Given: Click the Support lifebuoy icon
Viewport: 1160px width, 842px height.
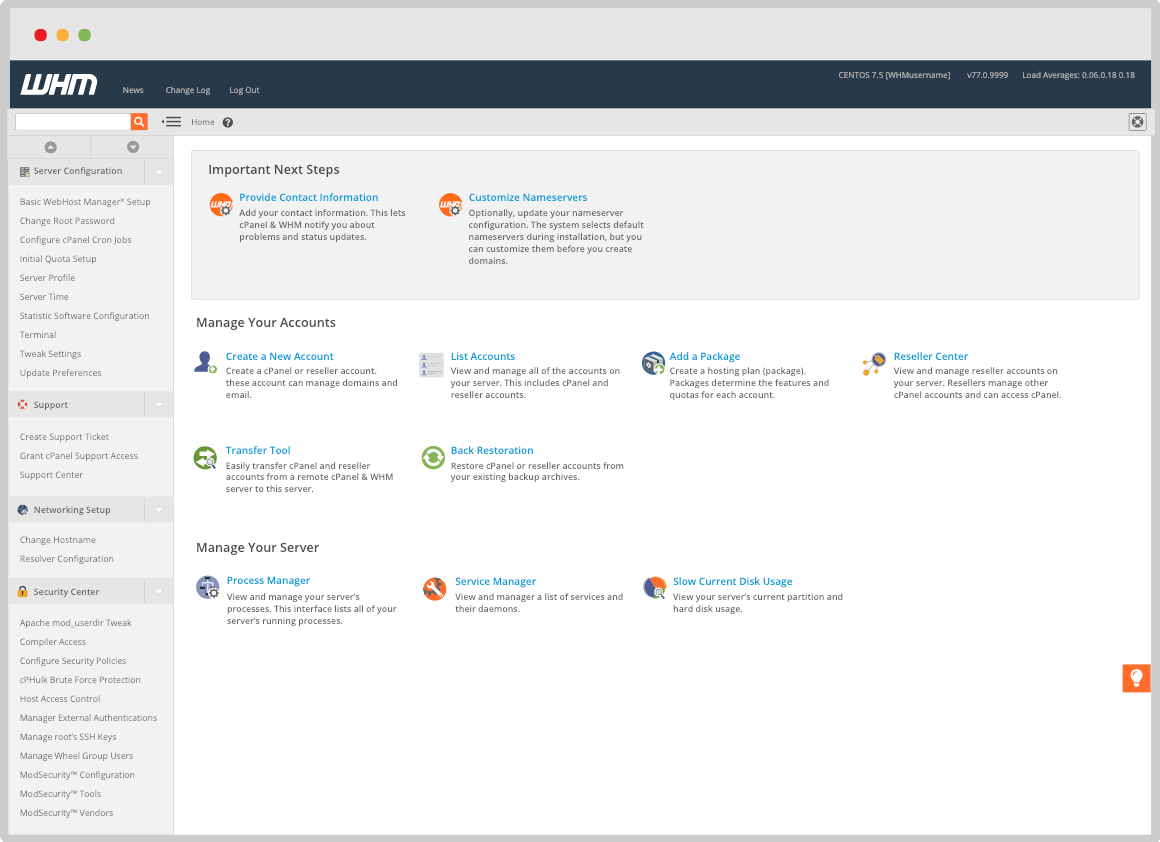Looking at the screenshot, I should [23, 405].
